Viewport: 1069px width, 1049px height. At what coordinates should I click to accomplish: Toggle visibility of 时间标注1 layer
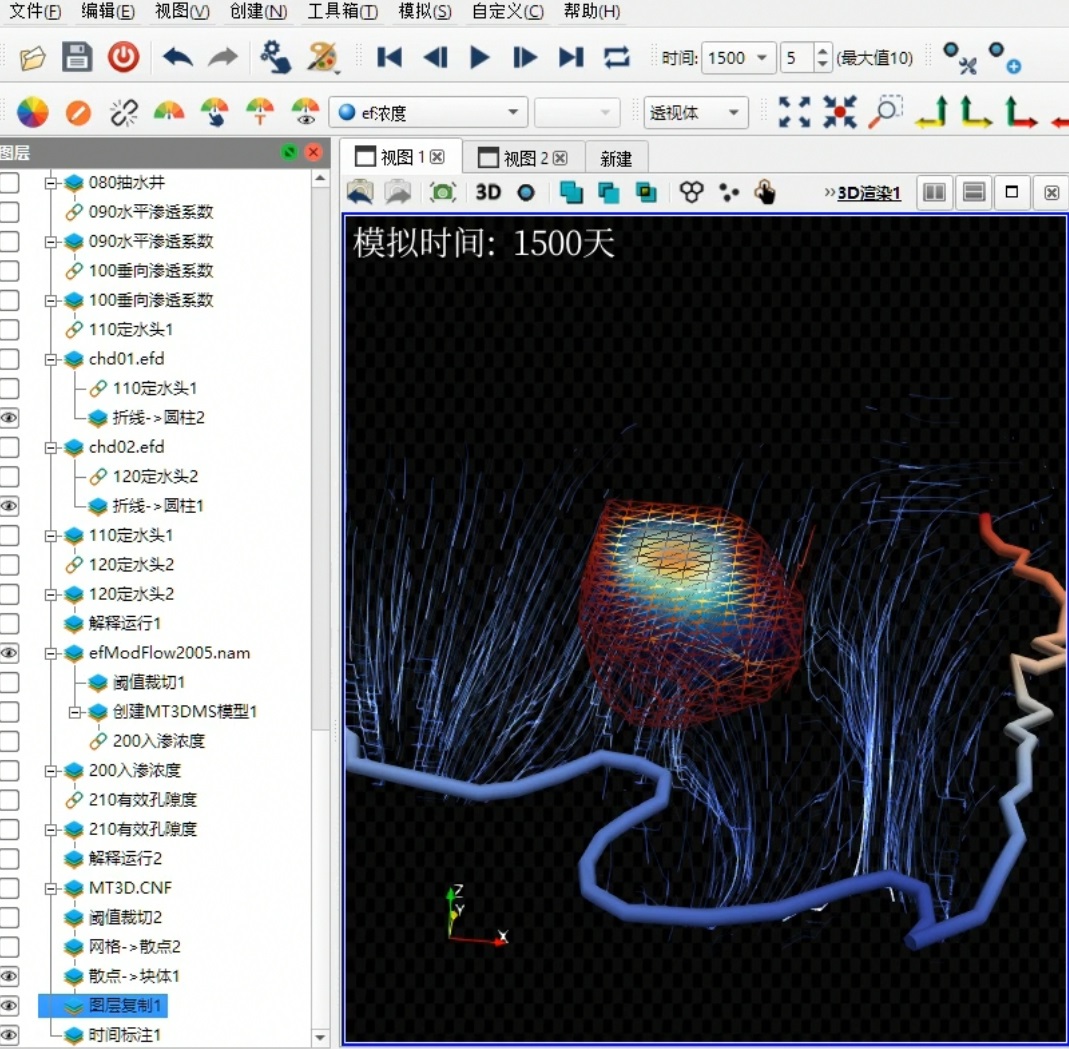pos(9,1035)
